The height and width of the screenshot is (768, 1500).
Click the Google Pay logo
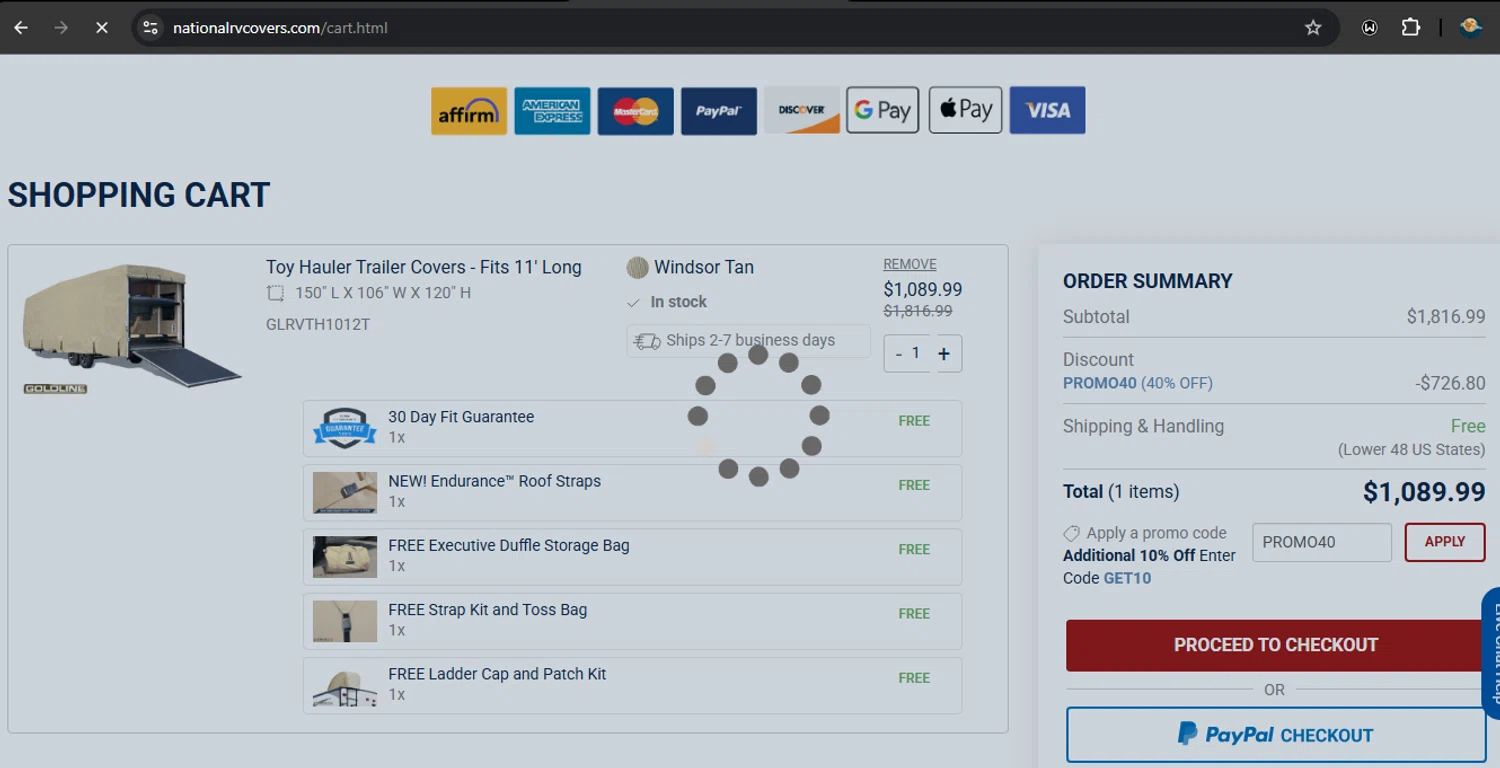[x=882, y=110]
